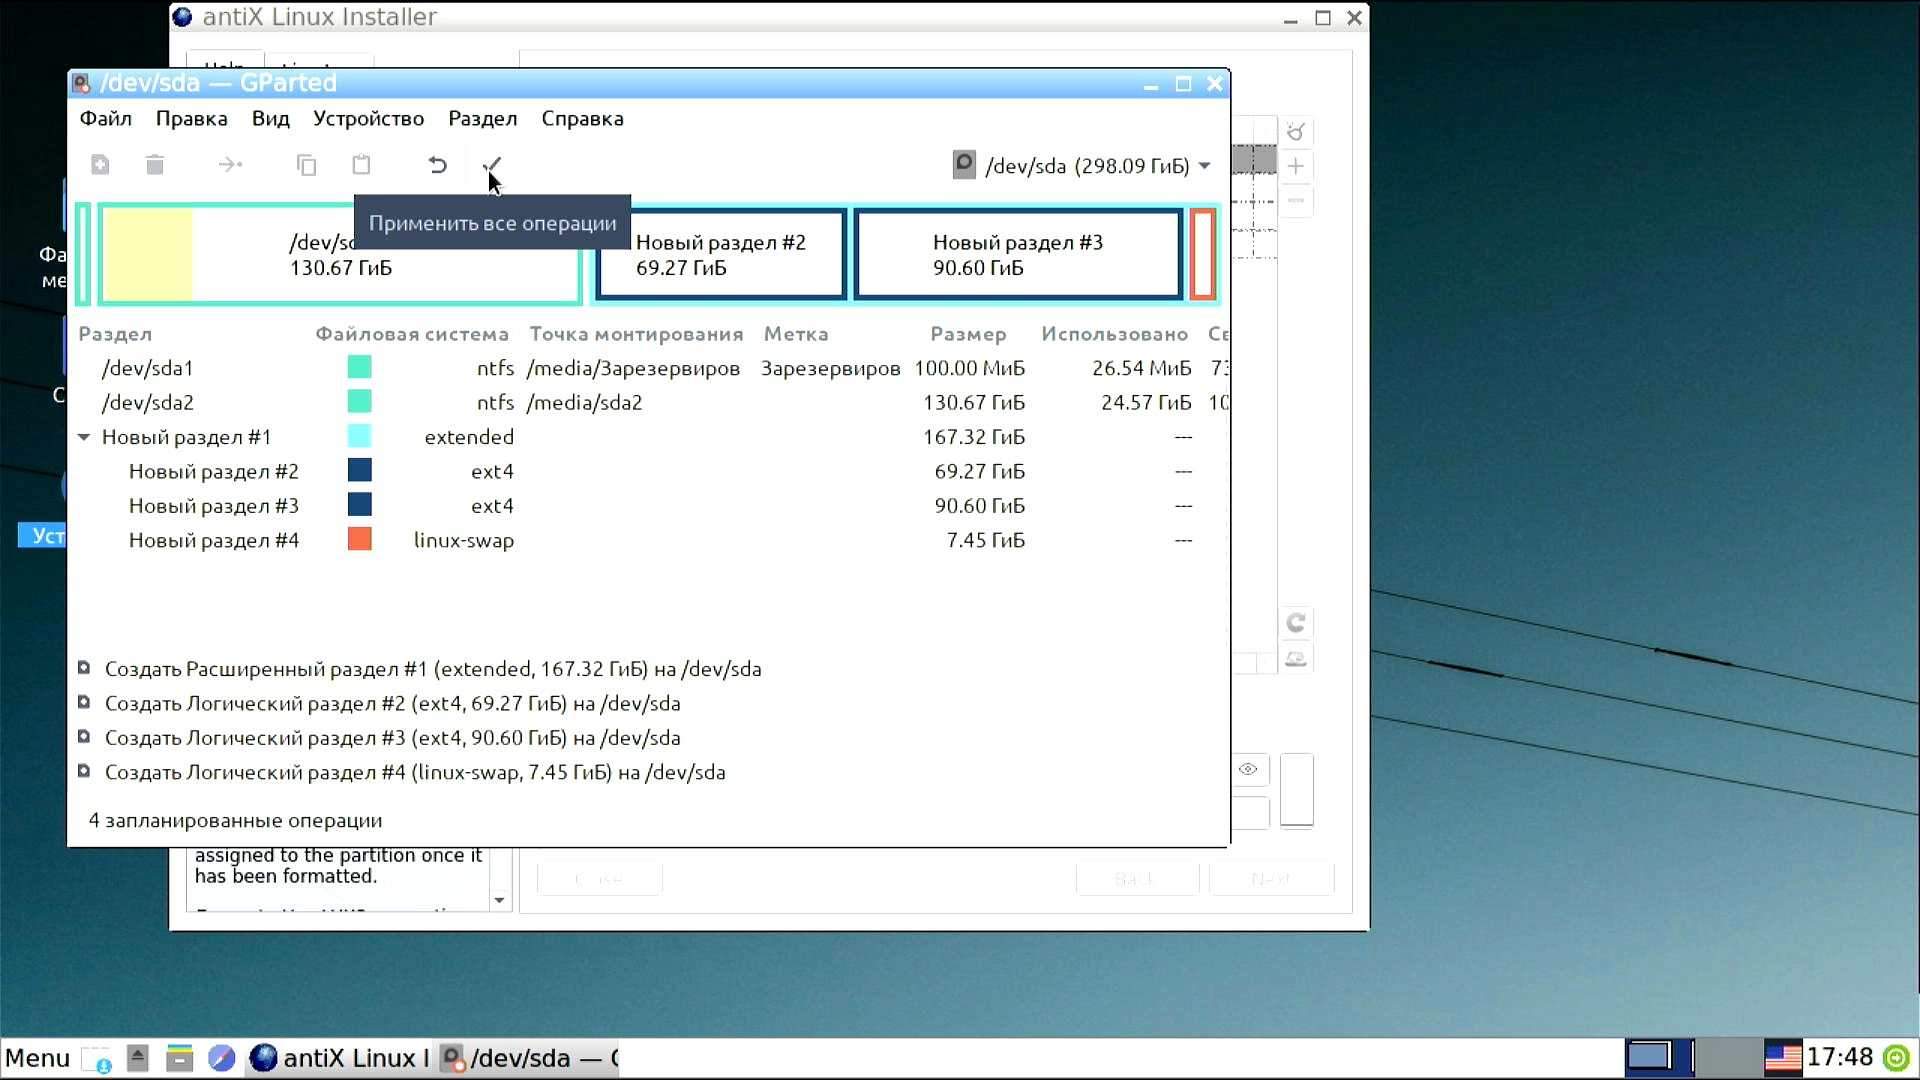The image size is (1920, 1080).
Task: Click the ext4 swatch for Новый раздел #2
Action: [x=359, y=470]
